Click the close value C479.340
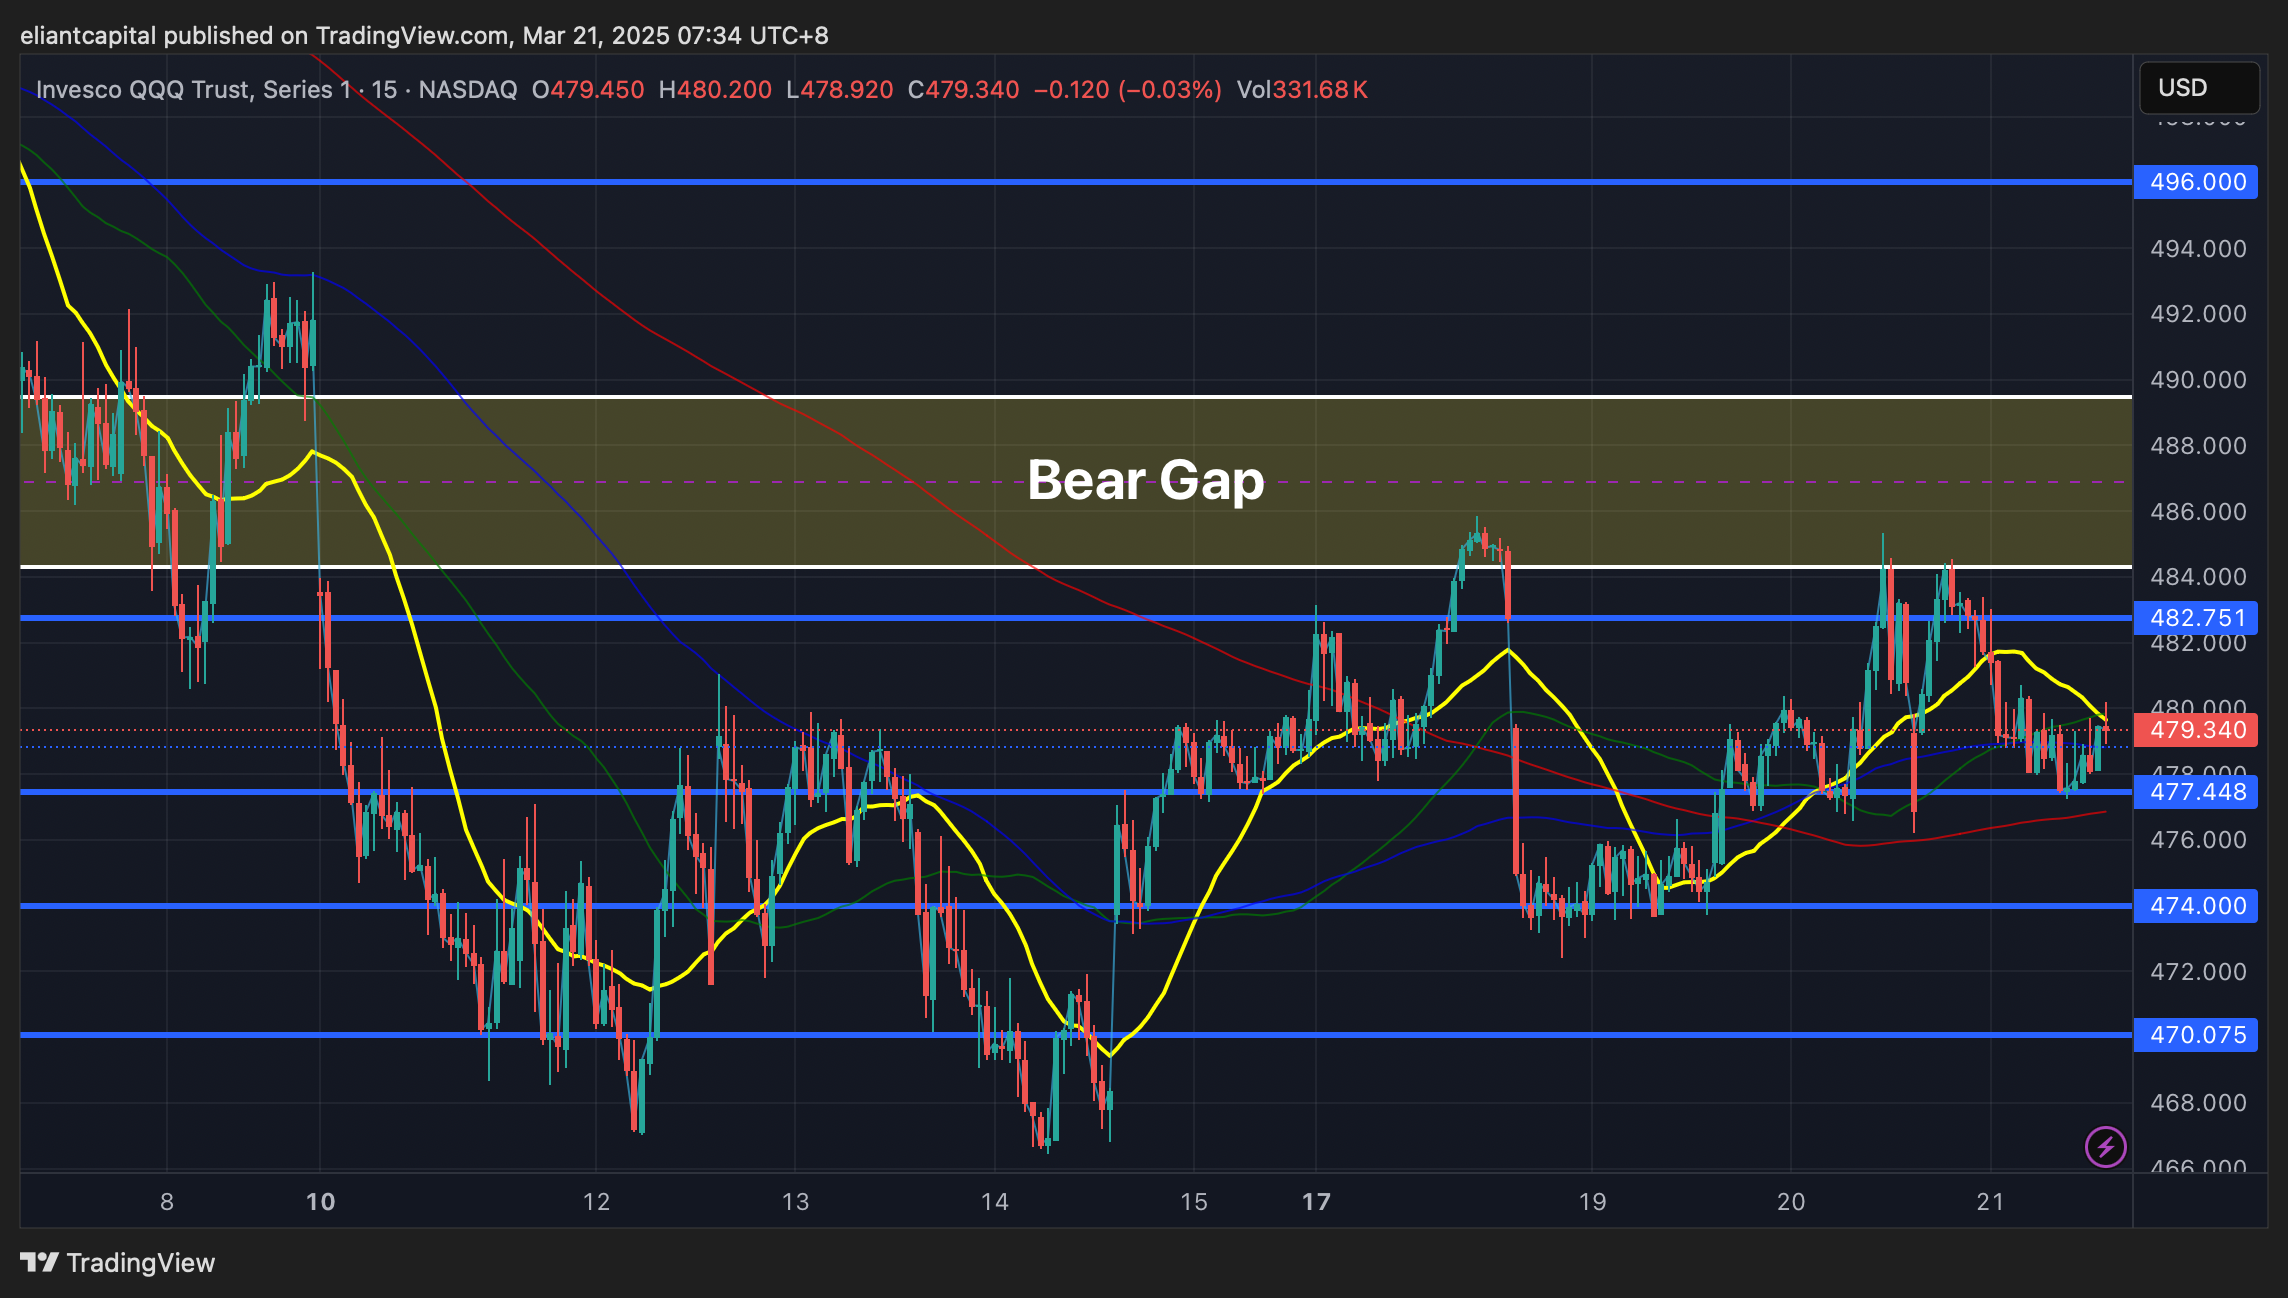The width and height of the screenshot is (2288, 1298). click(964, 90)
